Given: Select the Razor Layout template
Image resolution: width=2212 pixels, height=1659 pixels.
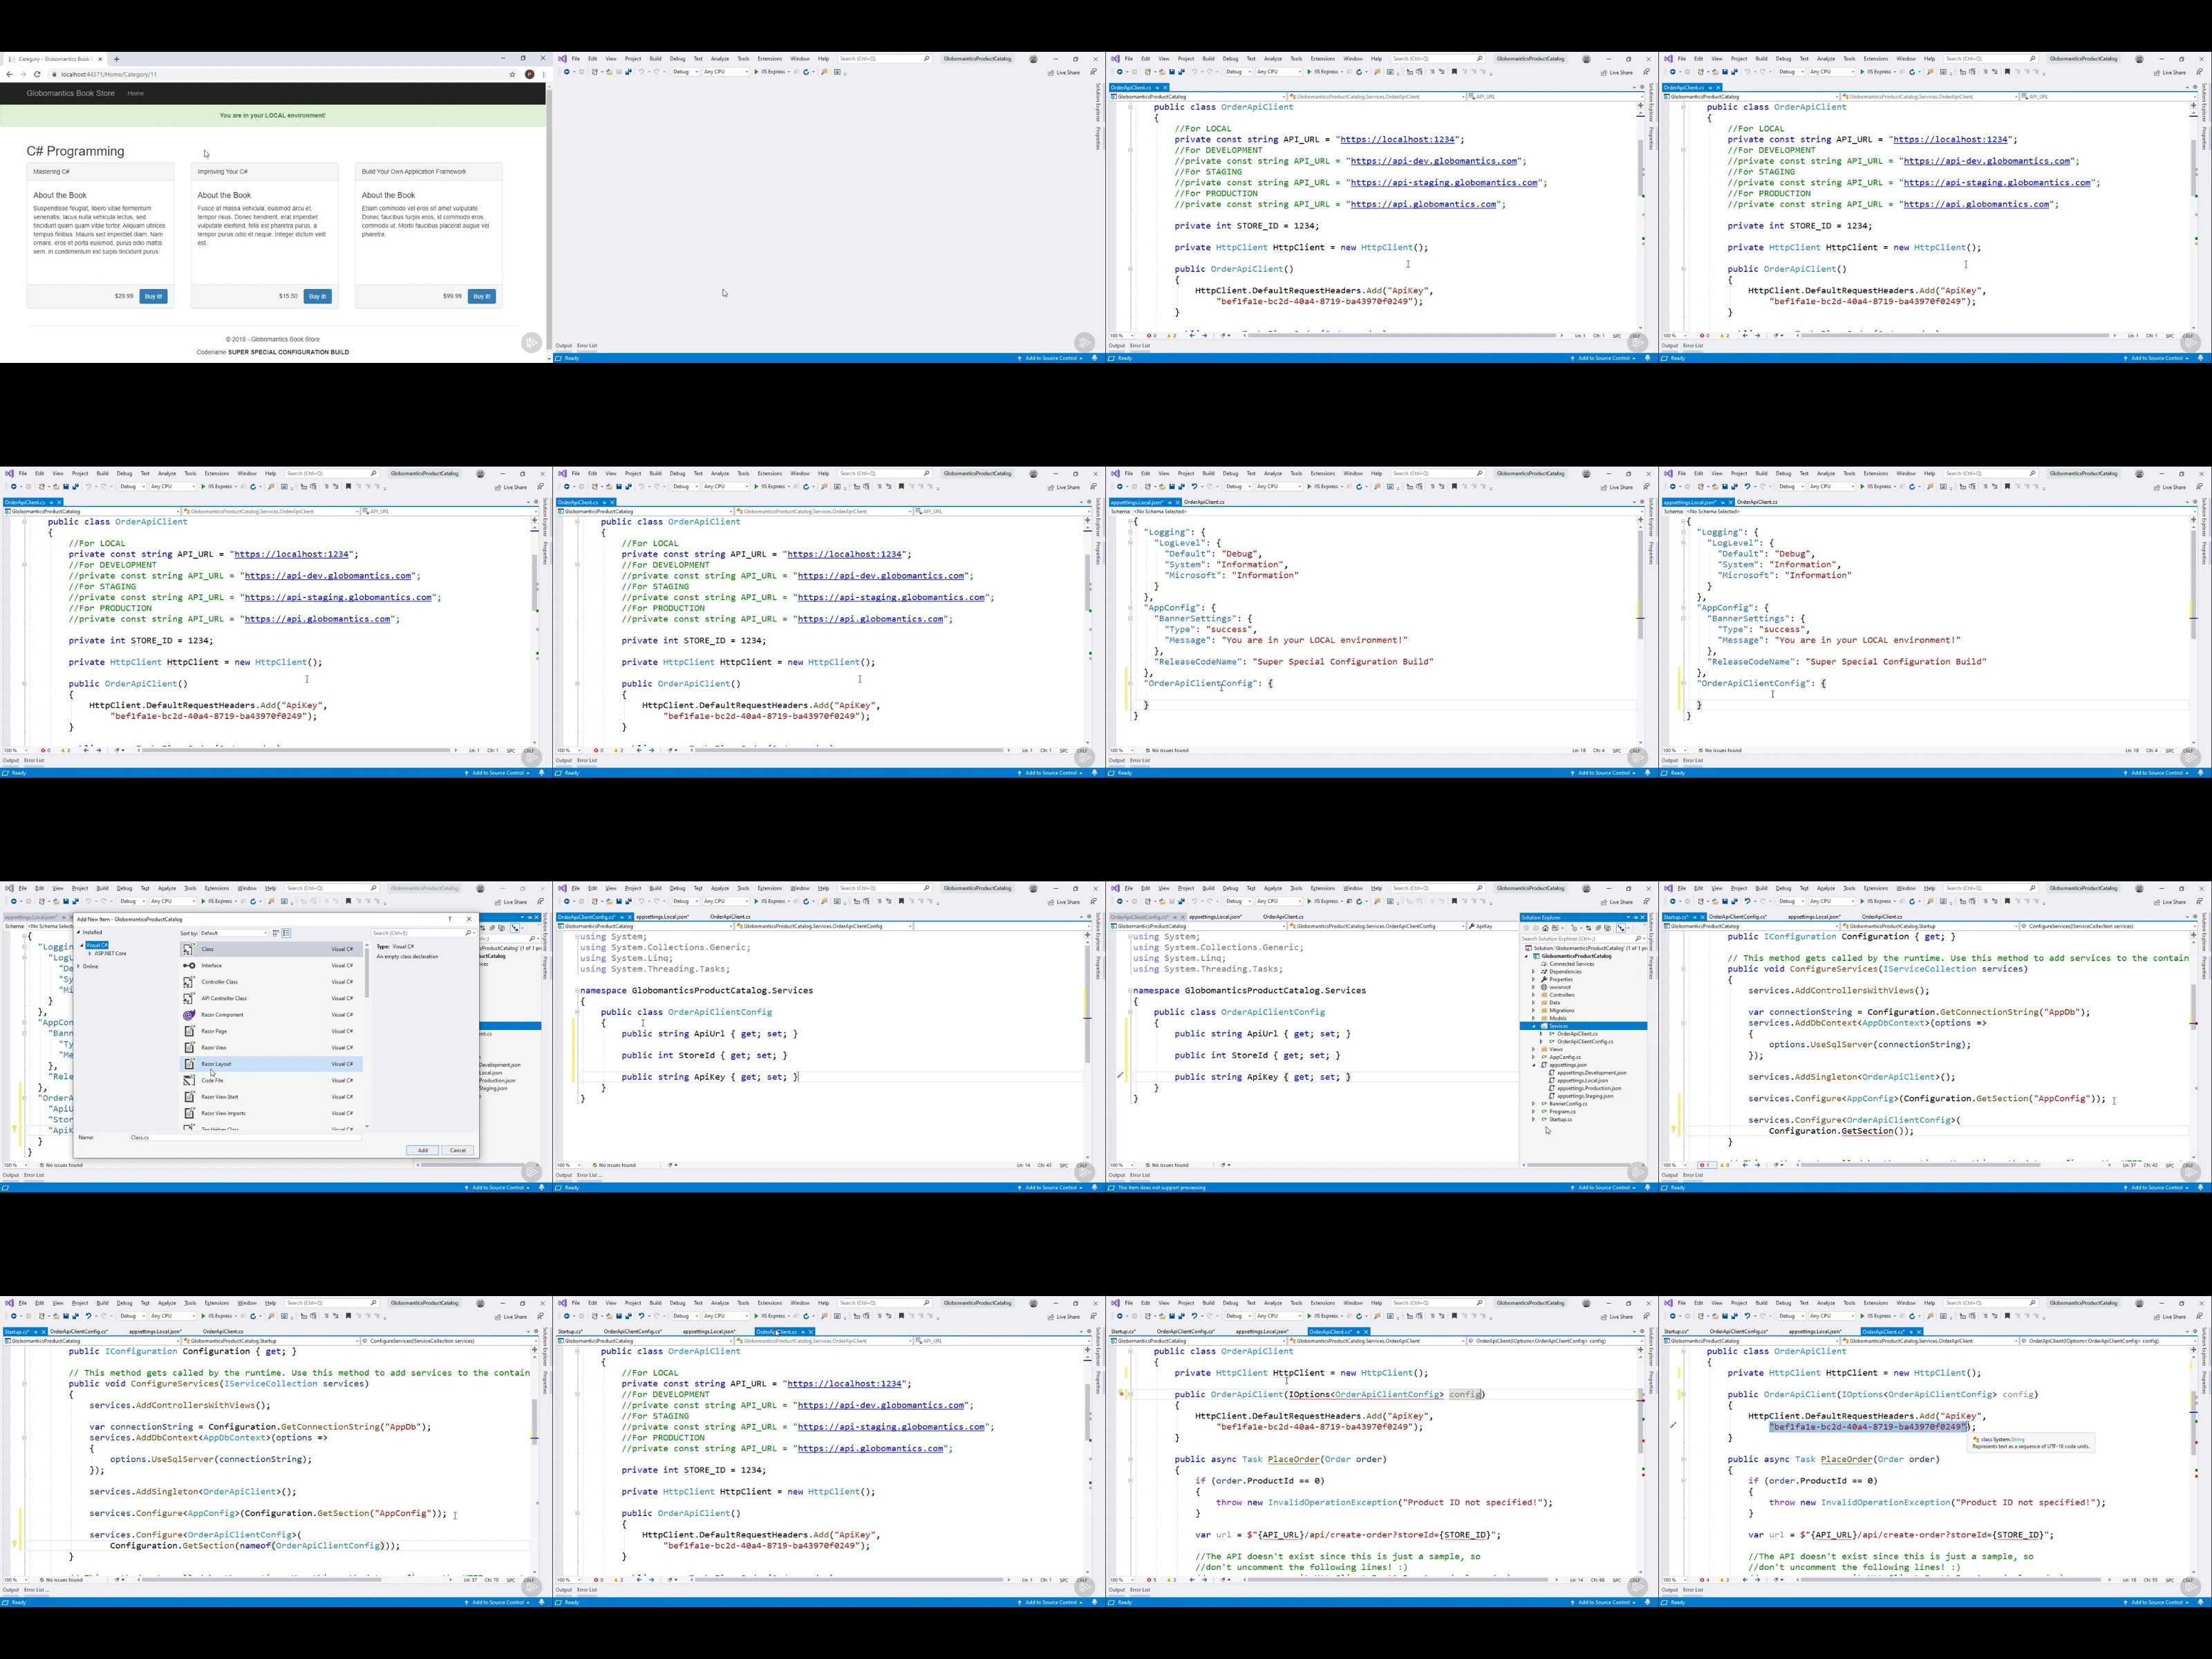Looking at the screenshot, I should tap(270, 1064).
